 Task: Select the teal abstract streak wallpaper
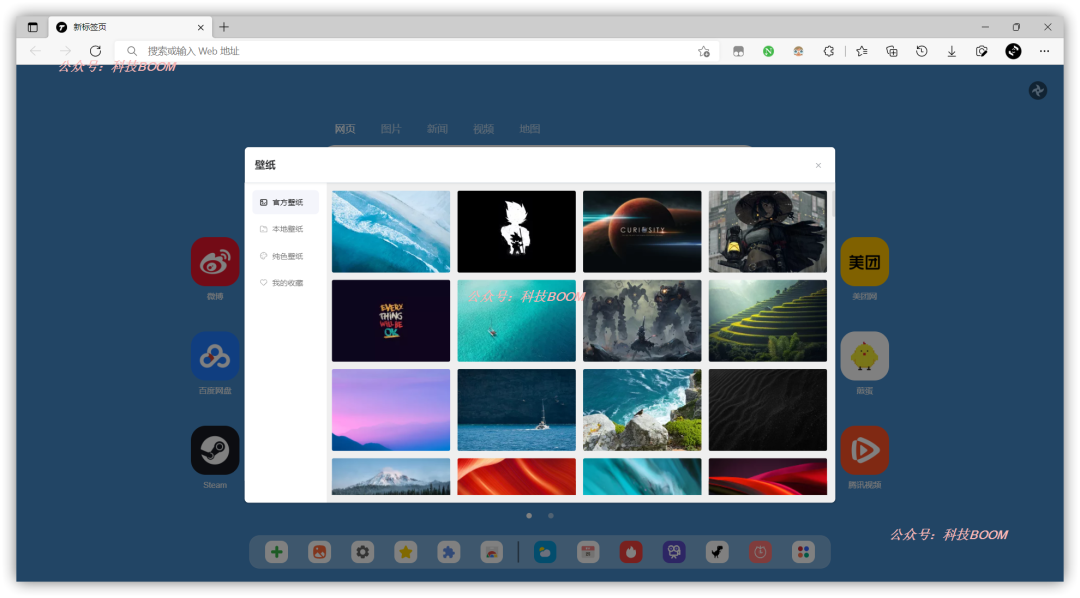click(x=642, y=477)
